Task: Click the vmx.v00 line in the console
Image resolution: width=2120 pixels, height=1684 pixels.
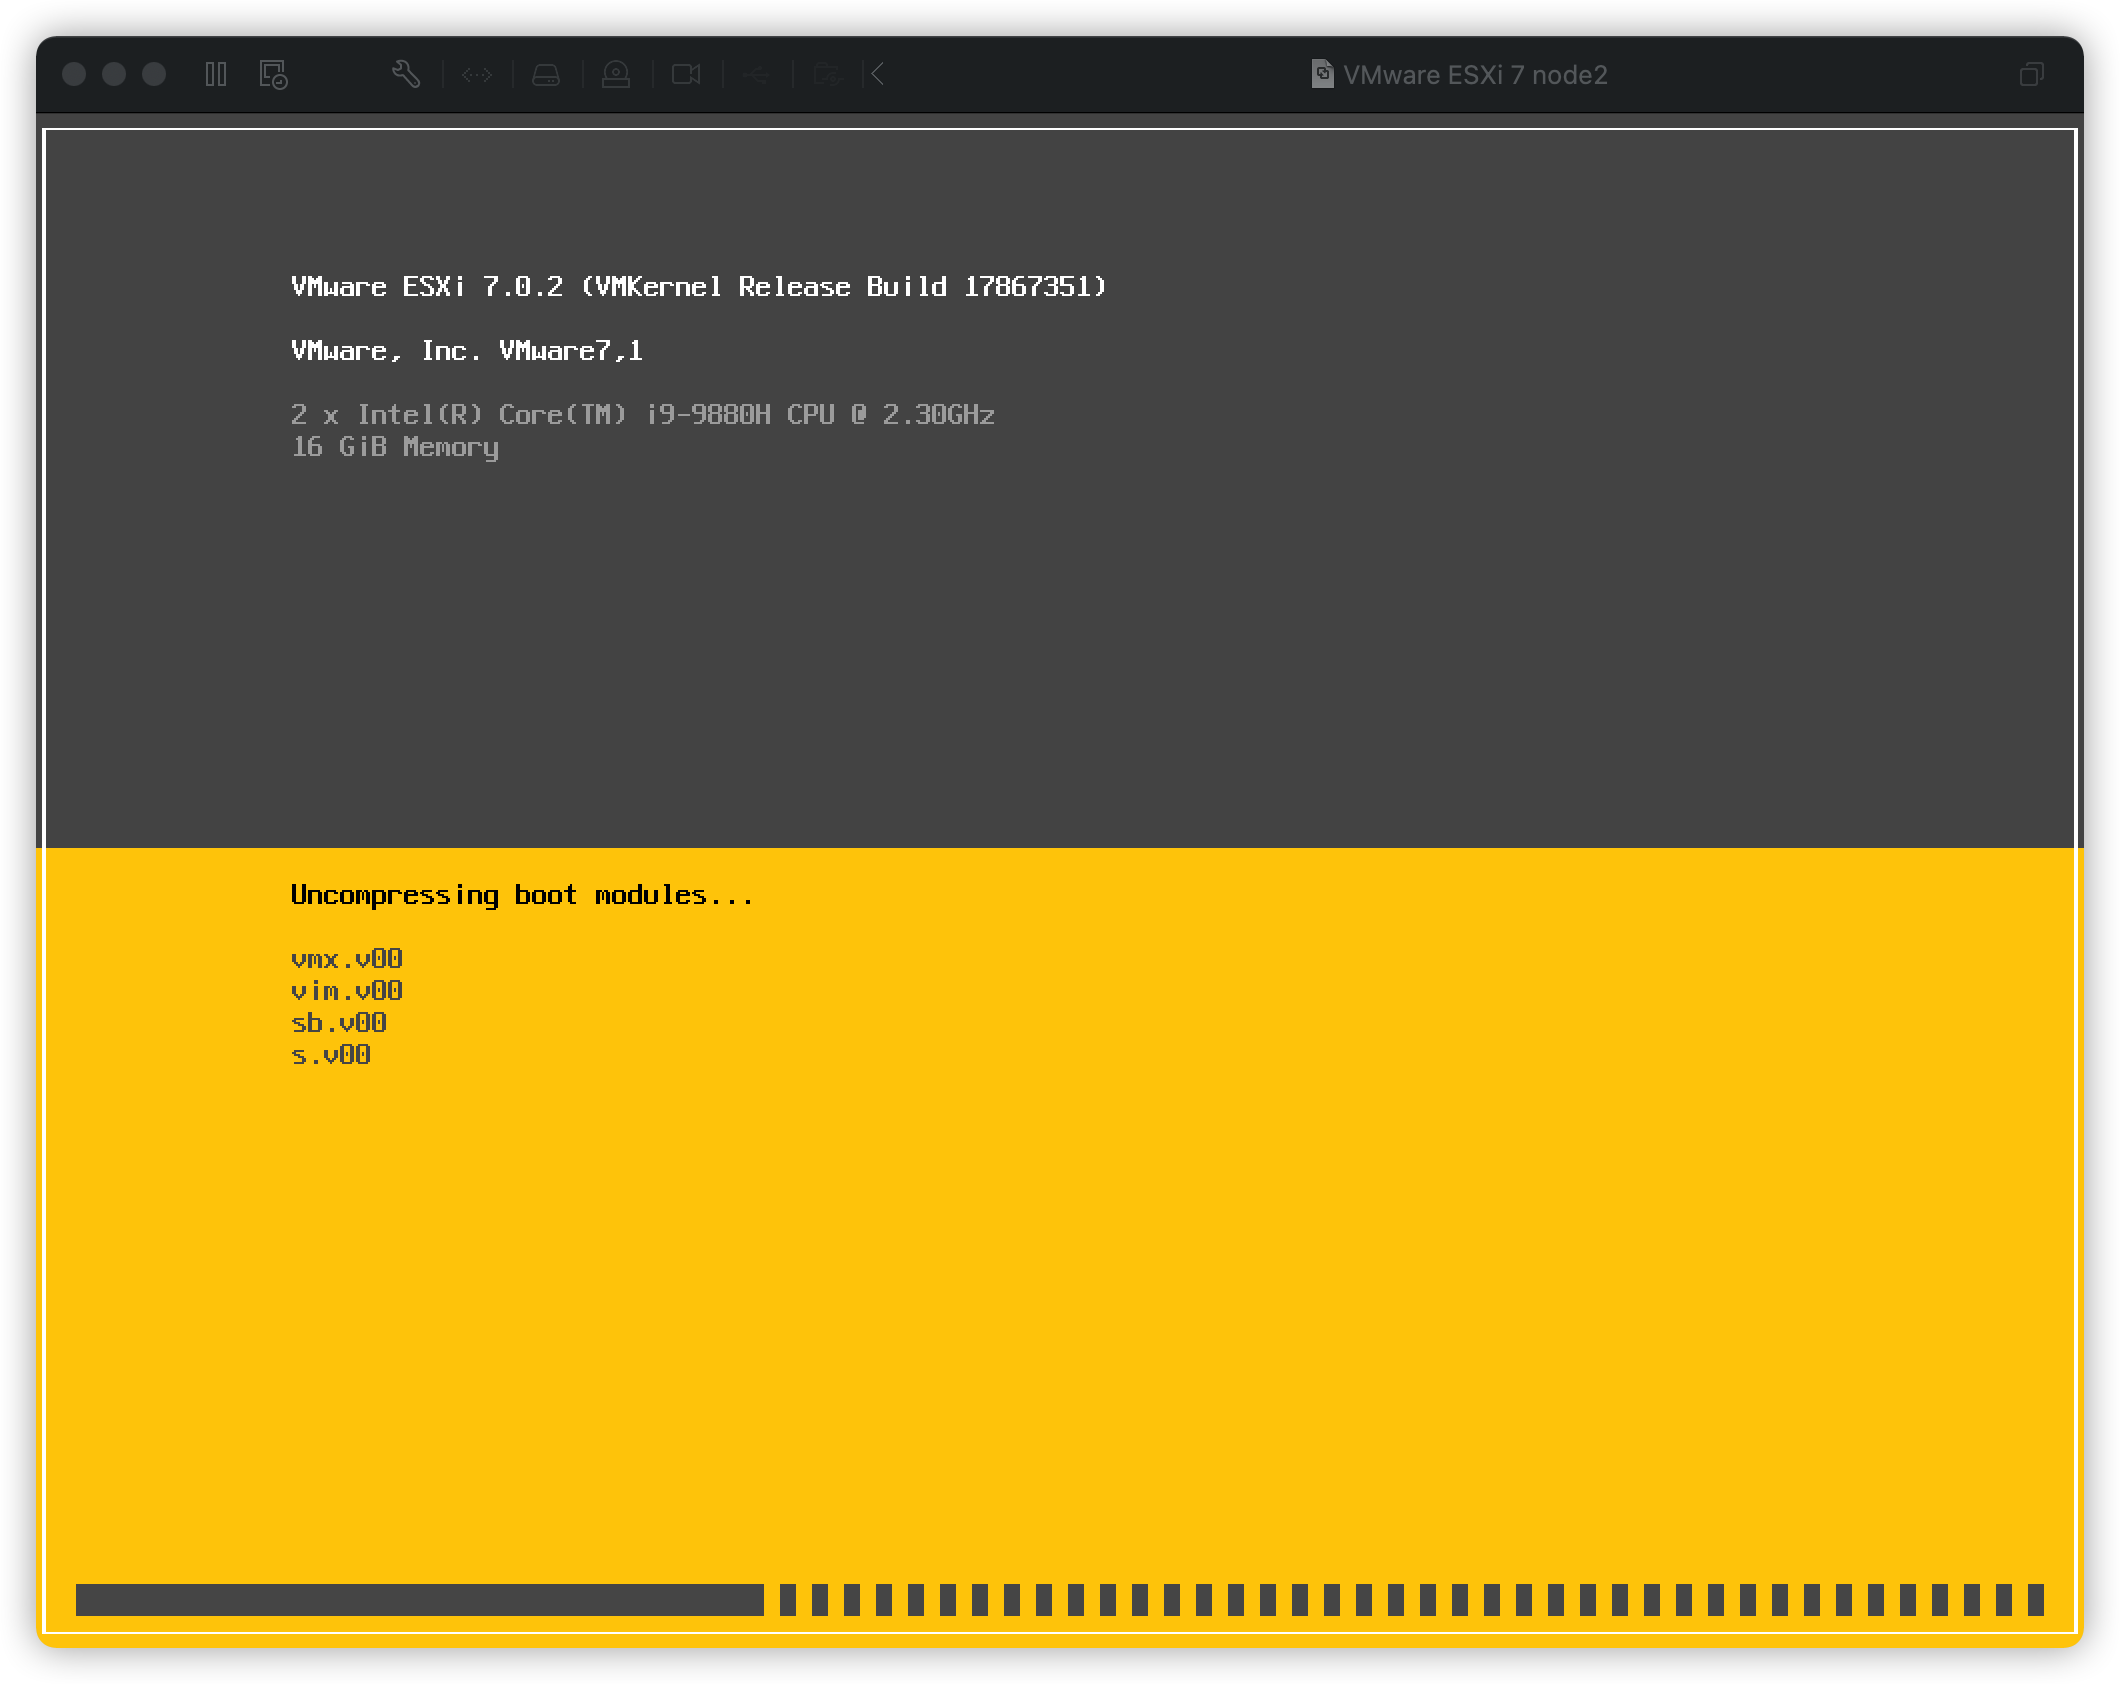Action: (x=345, y=958)
